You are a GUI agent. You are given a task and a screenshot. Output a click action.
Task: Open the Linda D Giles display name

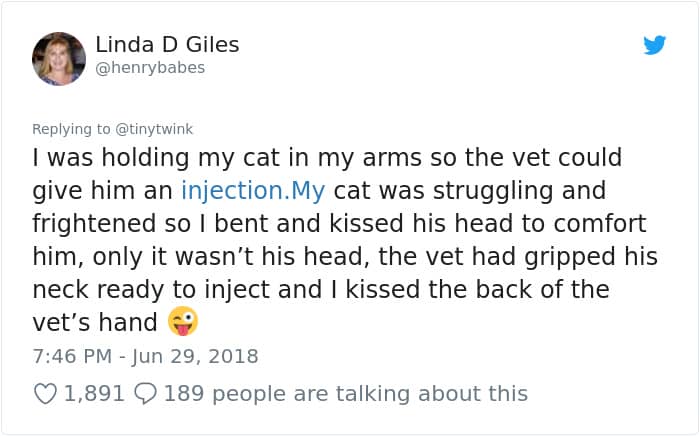pos(167,45)
